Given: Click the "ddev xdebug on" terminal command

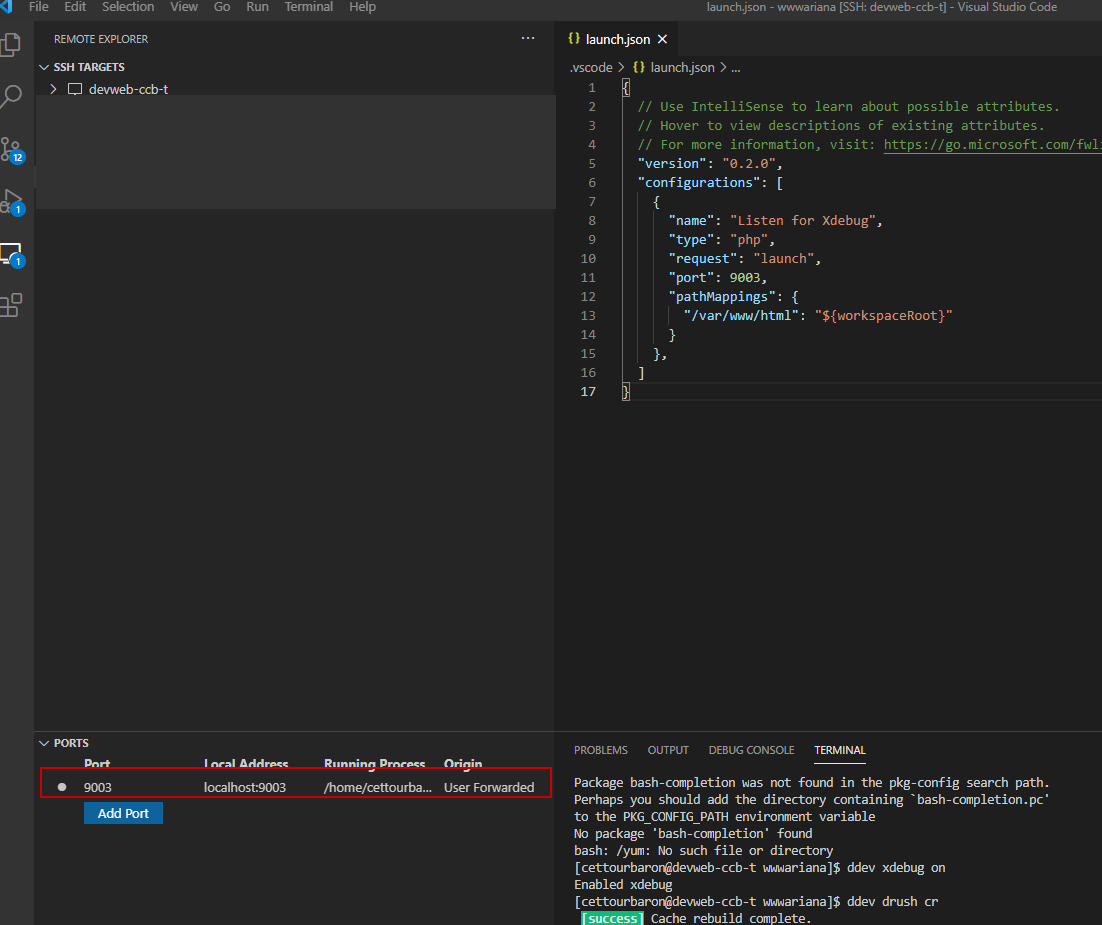Looking at the screenshot, I should [x=896, y=867].
